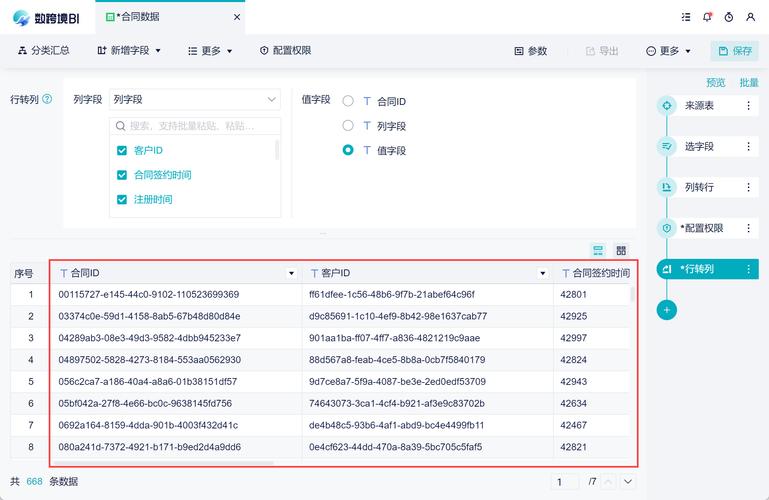769x500 pixels.
Task: Go to previous page arrow
Action: coord(608,482)
